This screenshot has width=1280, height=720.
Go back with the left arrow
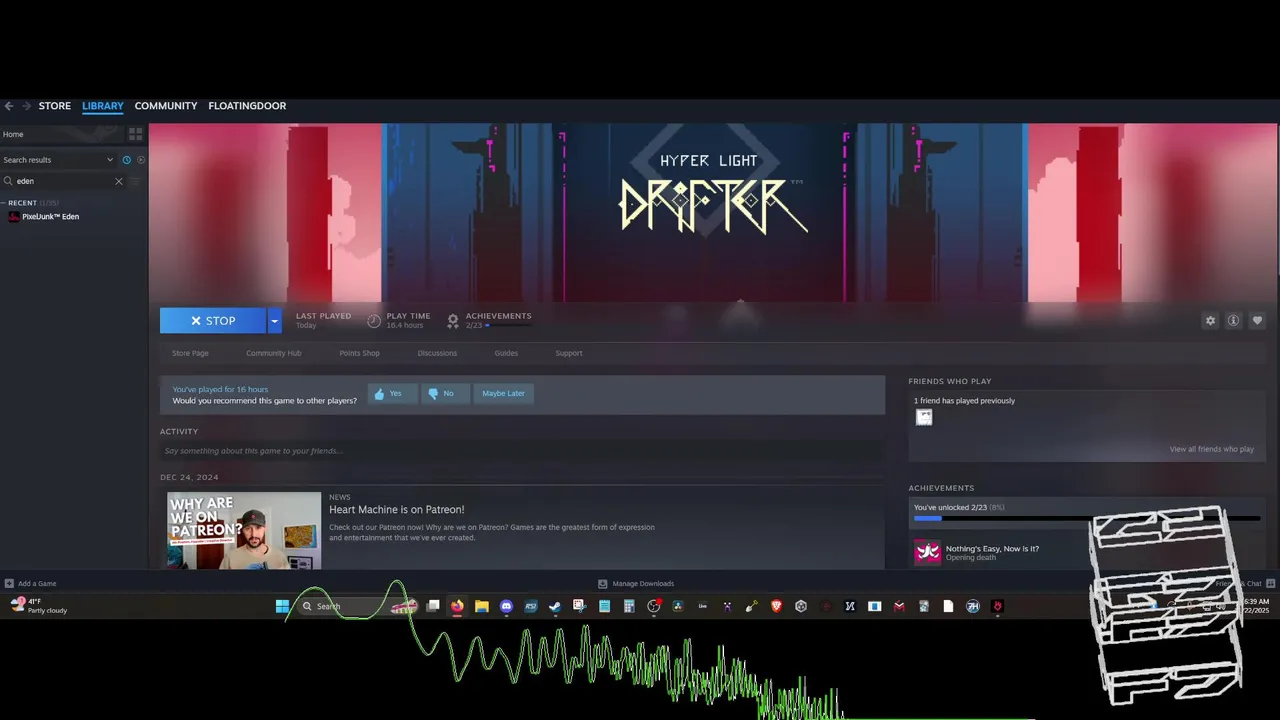pos(8,106)
